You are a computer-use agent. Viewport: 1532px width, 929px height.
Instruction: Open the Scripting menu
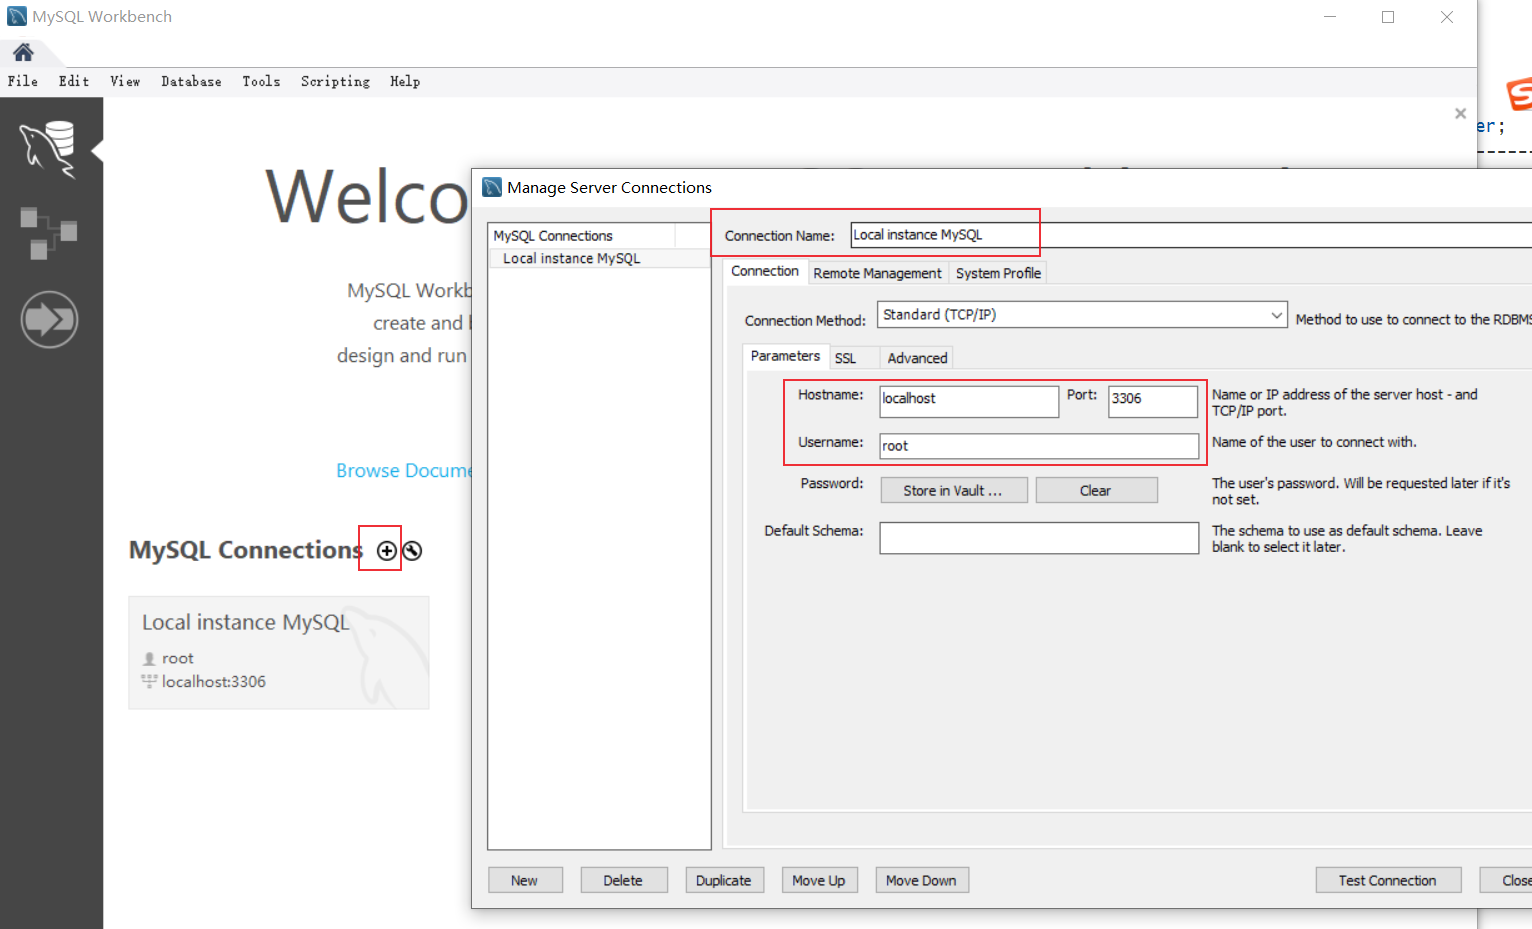coord(335,82)
